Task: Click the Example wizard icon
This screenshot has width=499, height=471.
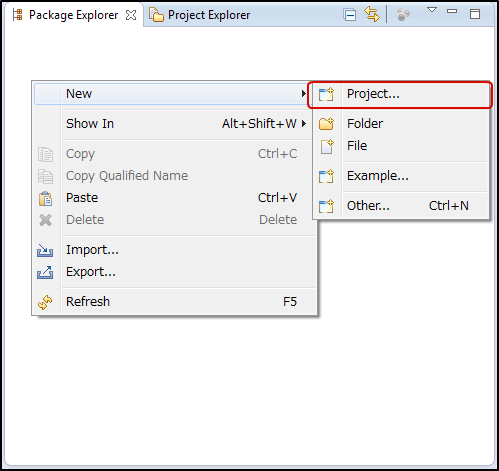Action: click(x=326, y=176)
